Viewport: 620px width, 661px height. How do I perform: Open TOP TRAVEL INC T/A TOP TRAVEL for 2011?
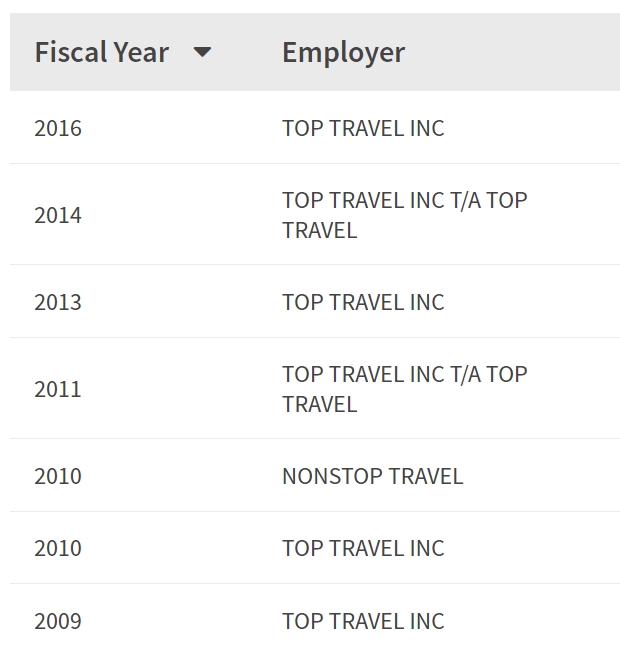tap(404, 375)
